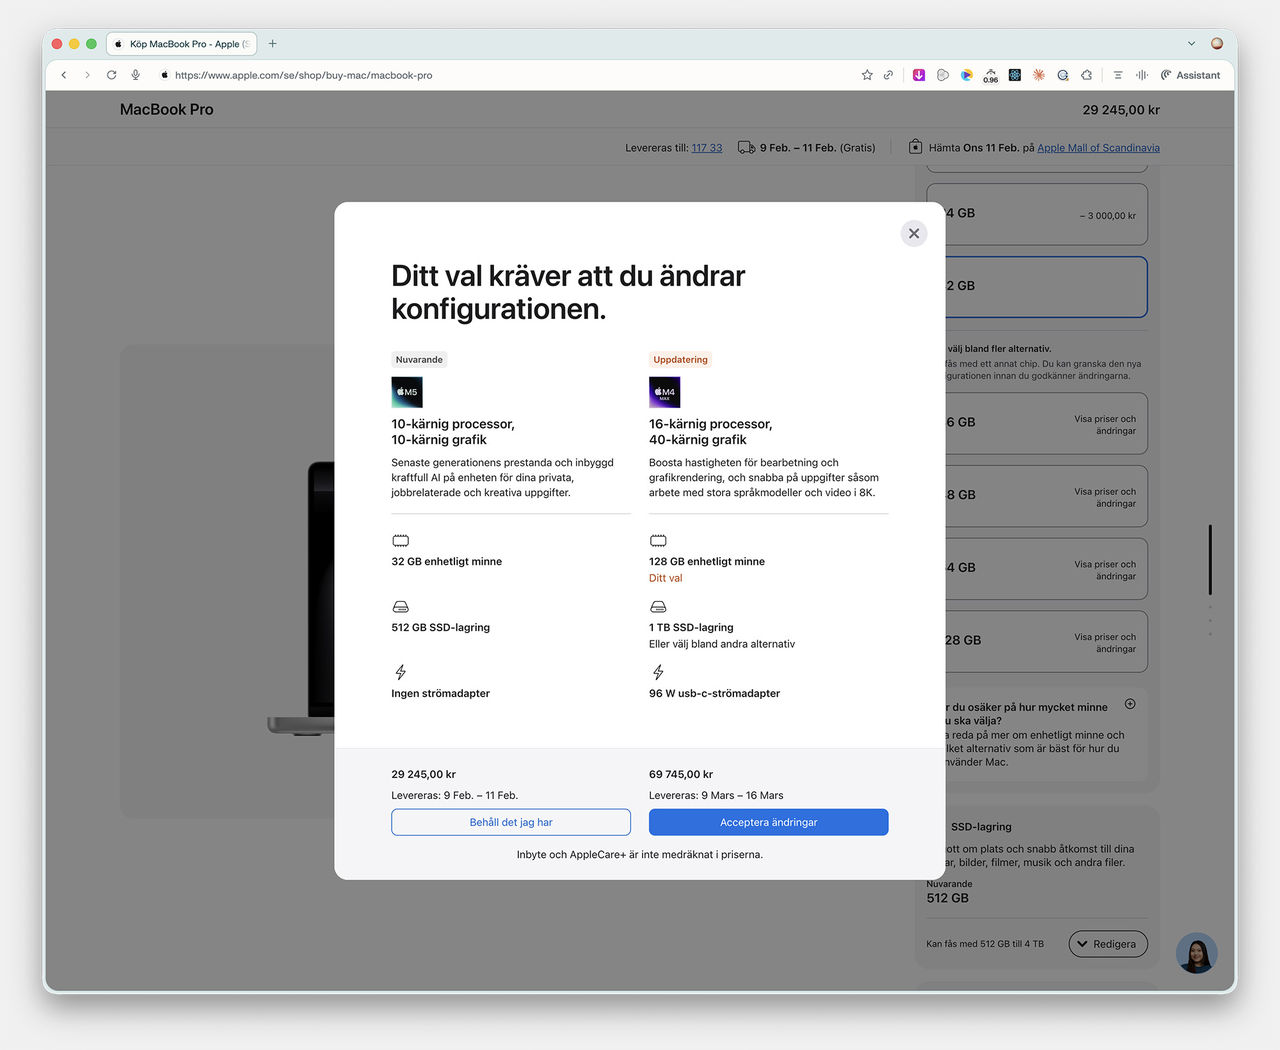Click the Acceptera ändringar button
The image size is (1280, 1050).
[x=768, y=822]
